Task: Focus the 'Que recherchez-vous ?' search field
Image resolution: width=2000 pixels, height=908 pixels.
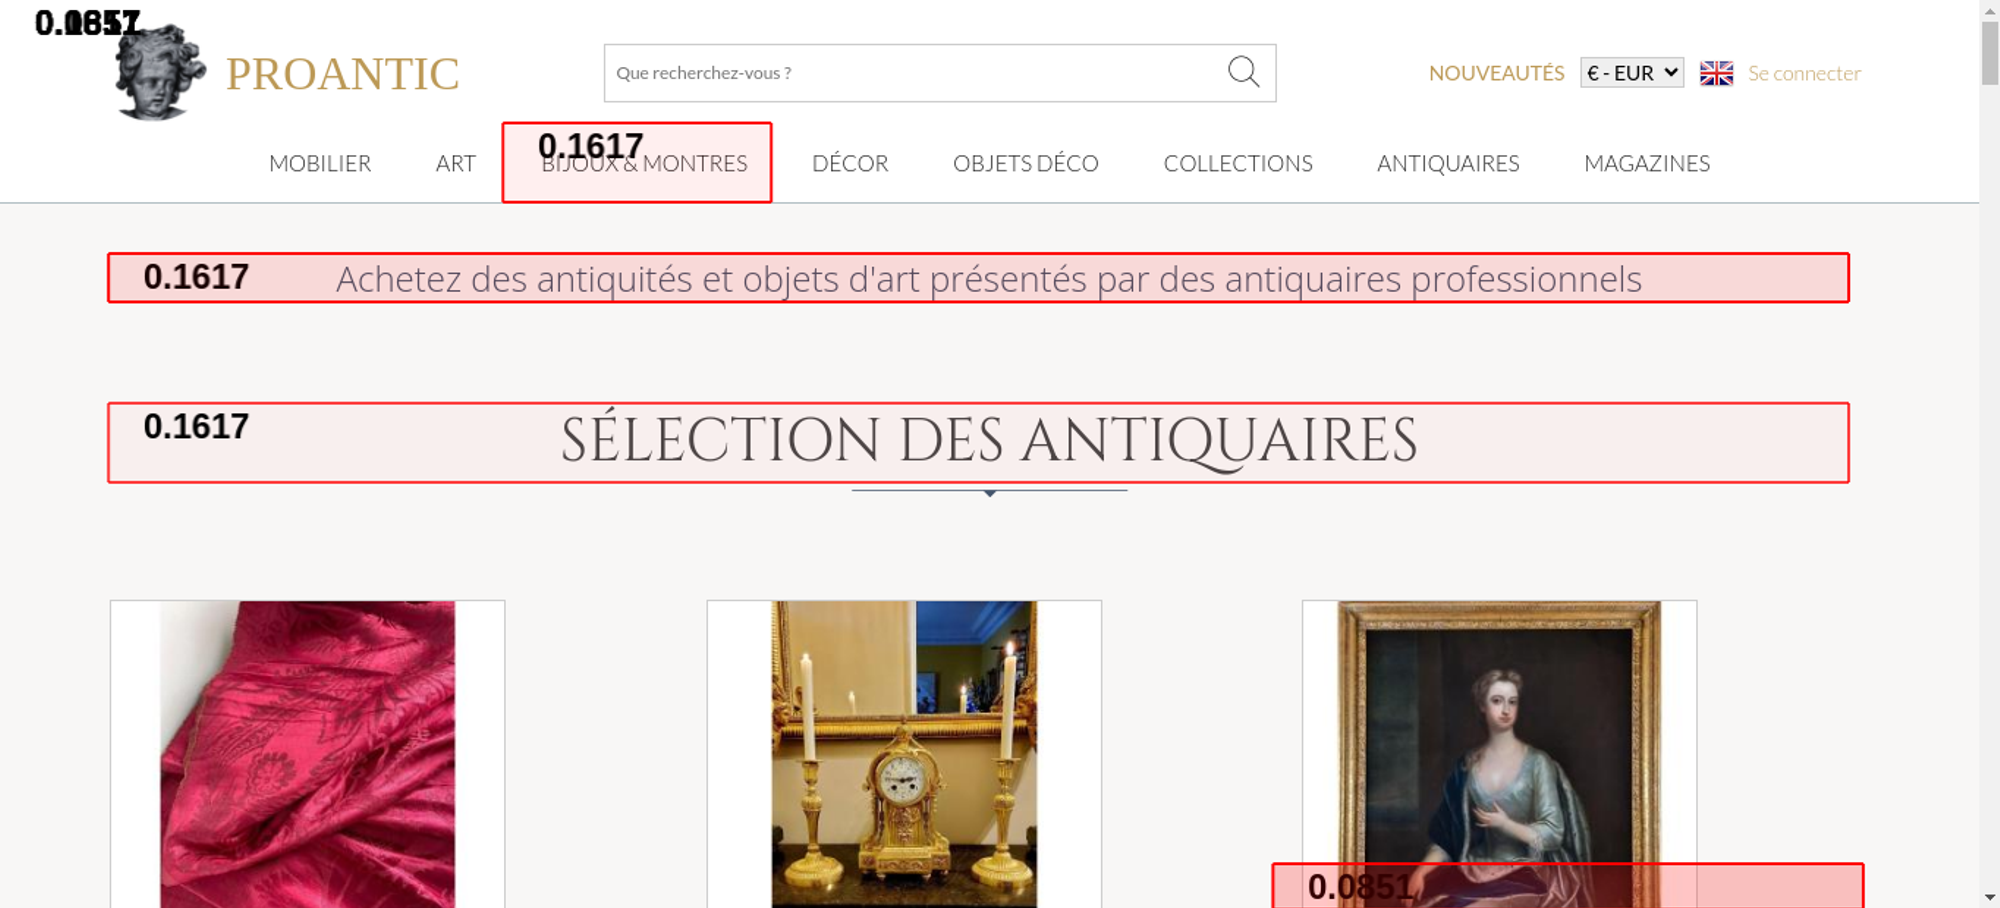Action: click(x=910, y=73)
